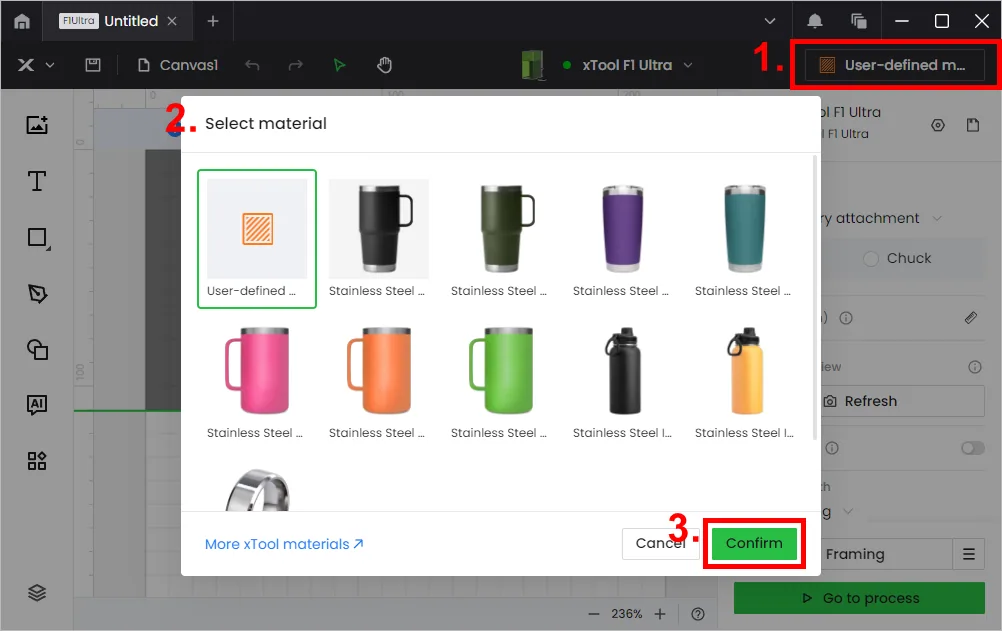Select the purple Stainless Steel tumbler
The image size is (1002, 631).
[622, 238]
